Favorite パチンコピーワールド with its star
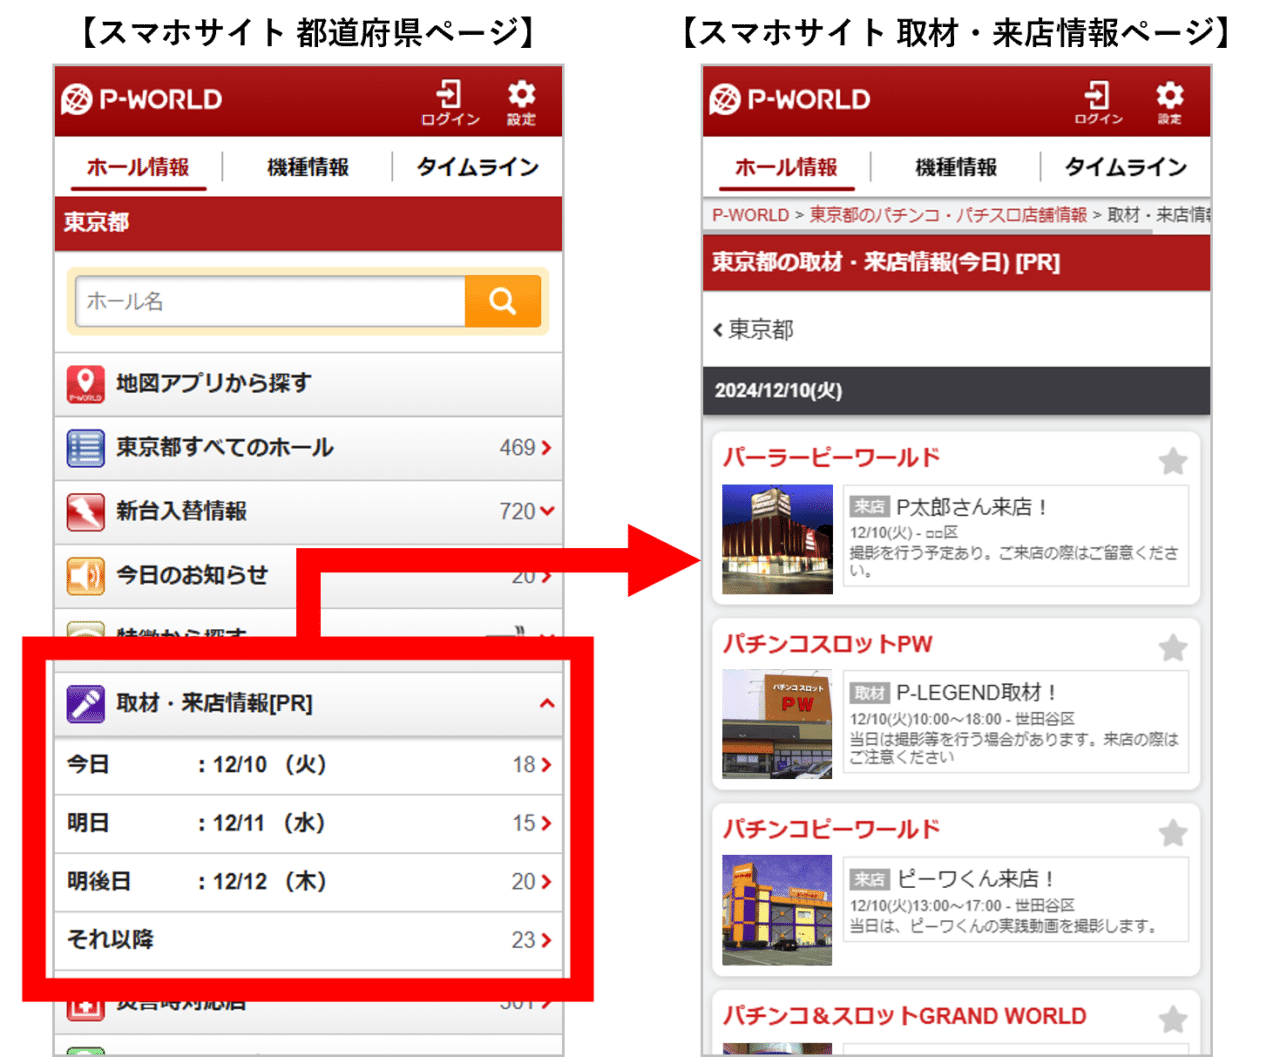Image resolution: width=1280 pixels, height=1057 pixels. pos(1173,833)
